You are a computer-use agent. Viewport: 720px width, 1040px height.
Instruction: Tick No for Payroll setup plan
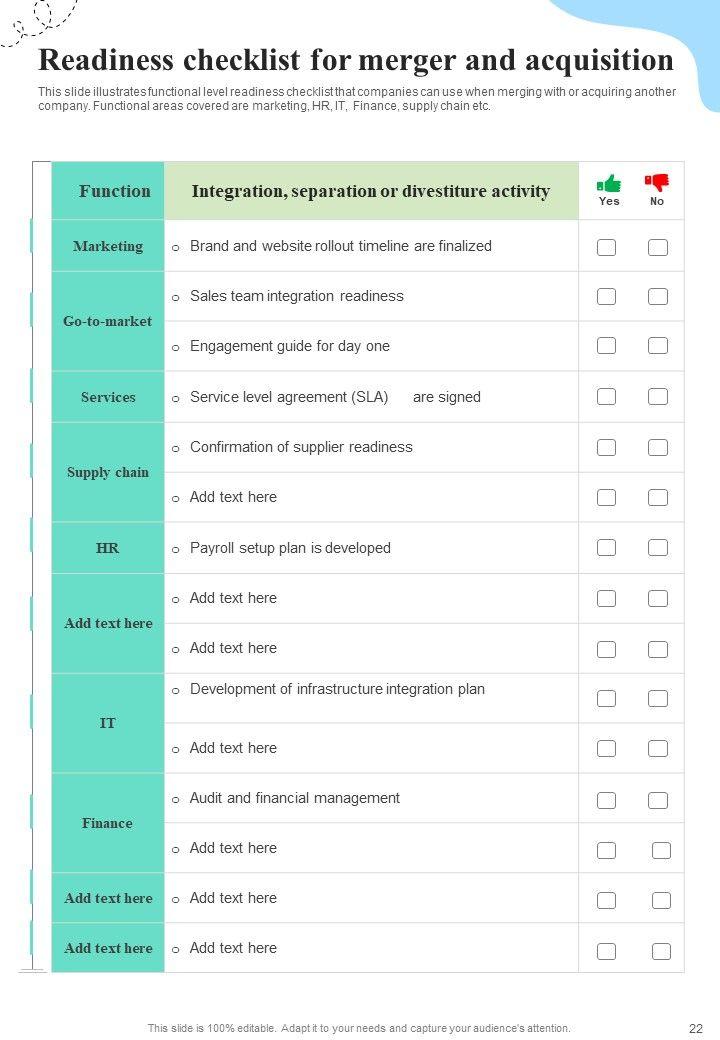tap(658, 548)
